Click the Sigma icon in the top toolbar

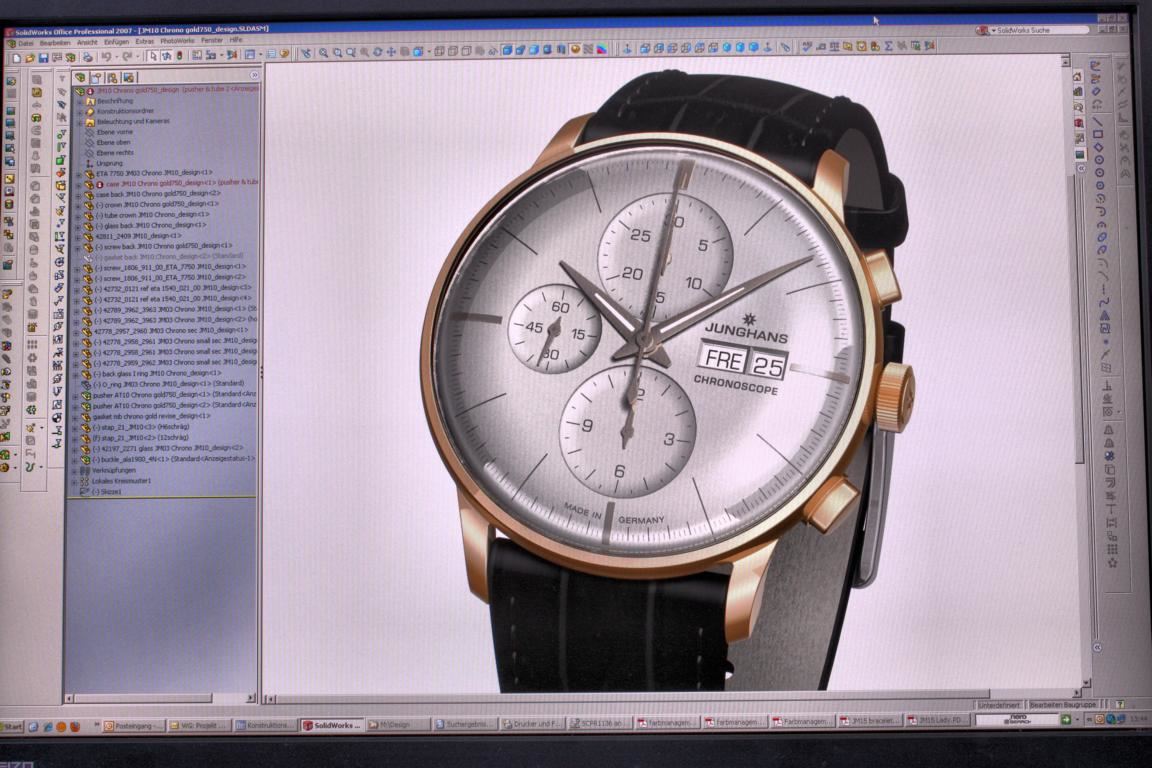887,46
